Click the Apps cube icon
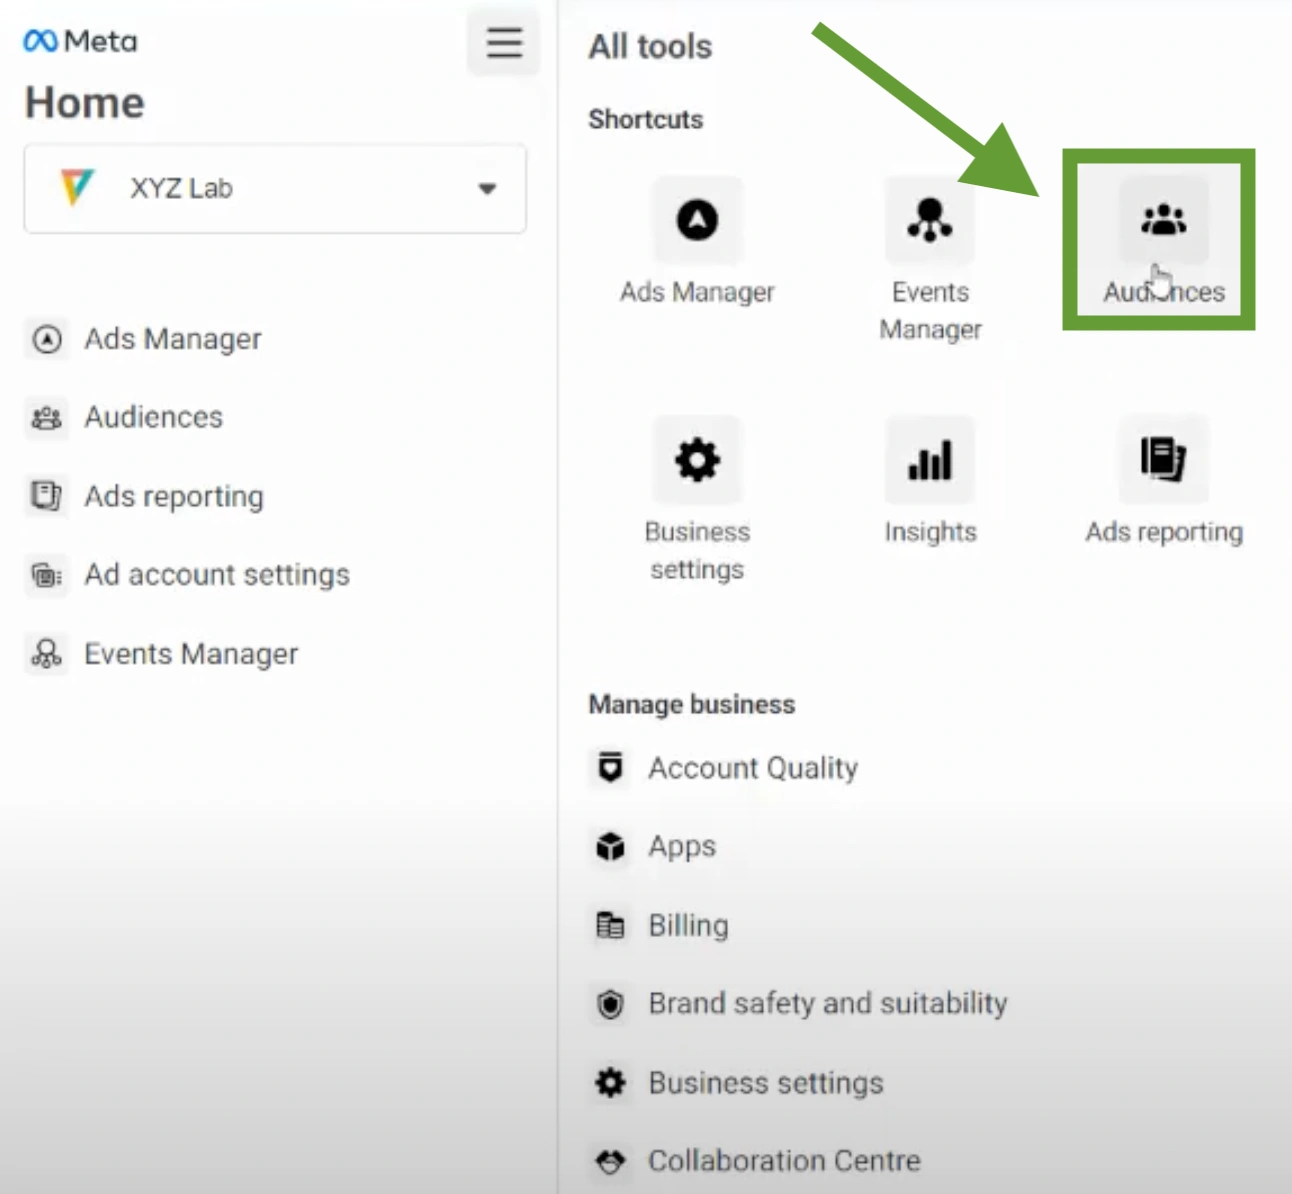 click(x=610, y=847)
